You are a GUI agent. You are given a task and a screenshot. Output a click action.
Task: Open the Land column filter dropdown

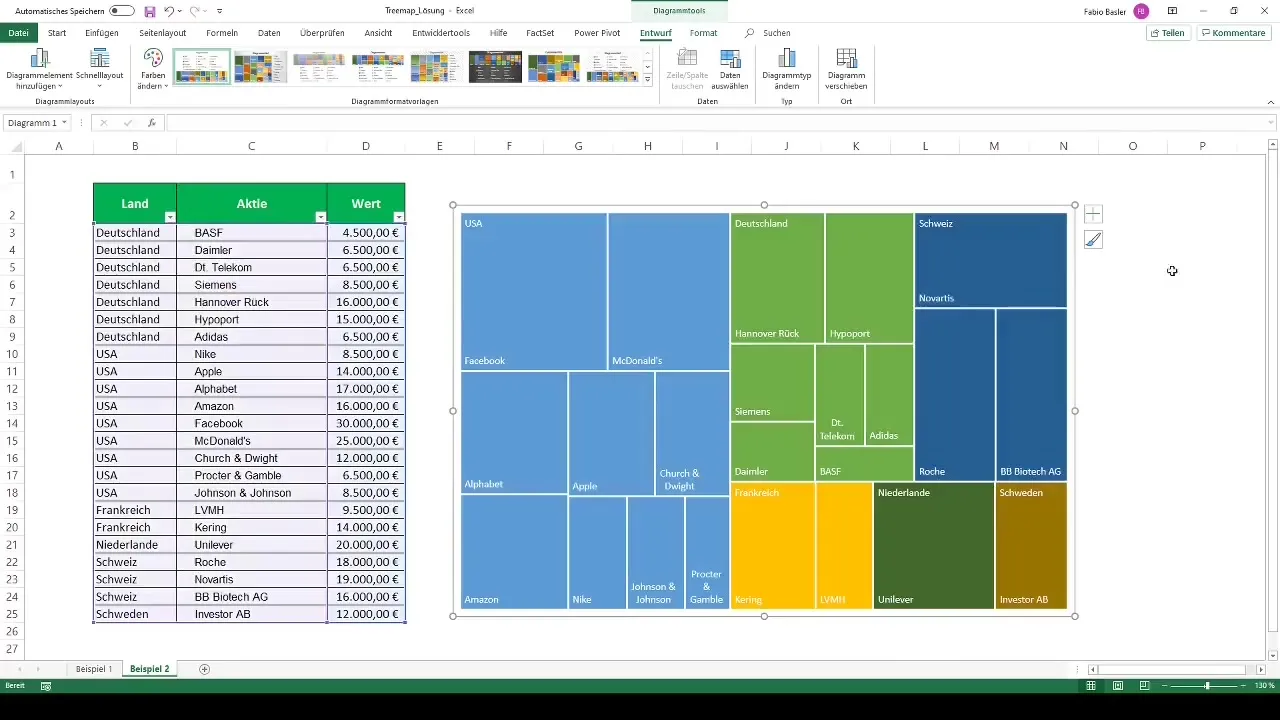tap(170, 217)
